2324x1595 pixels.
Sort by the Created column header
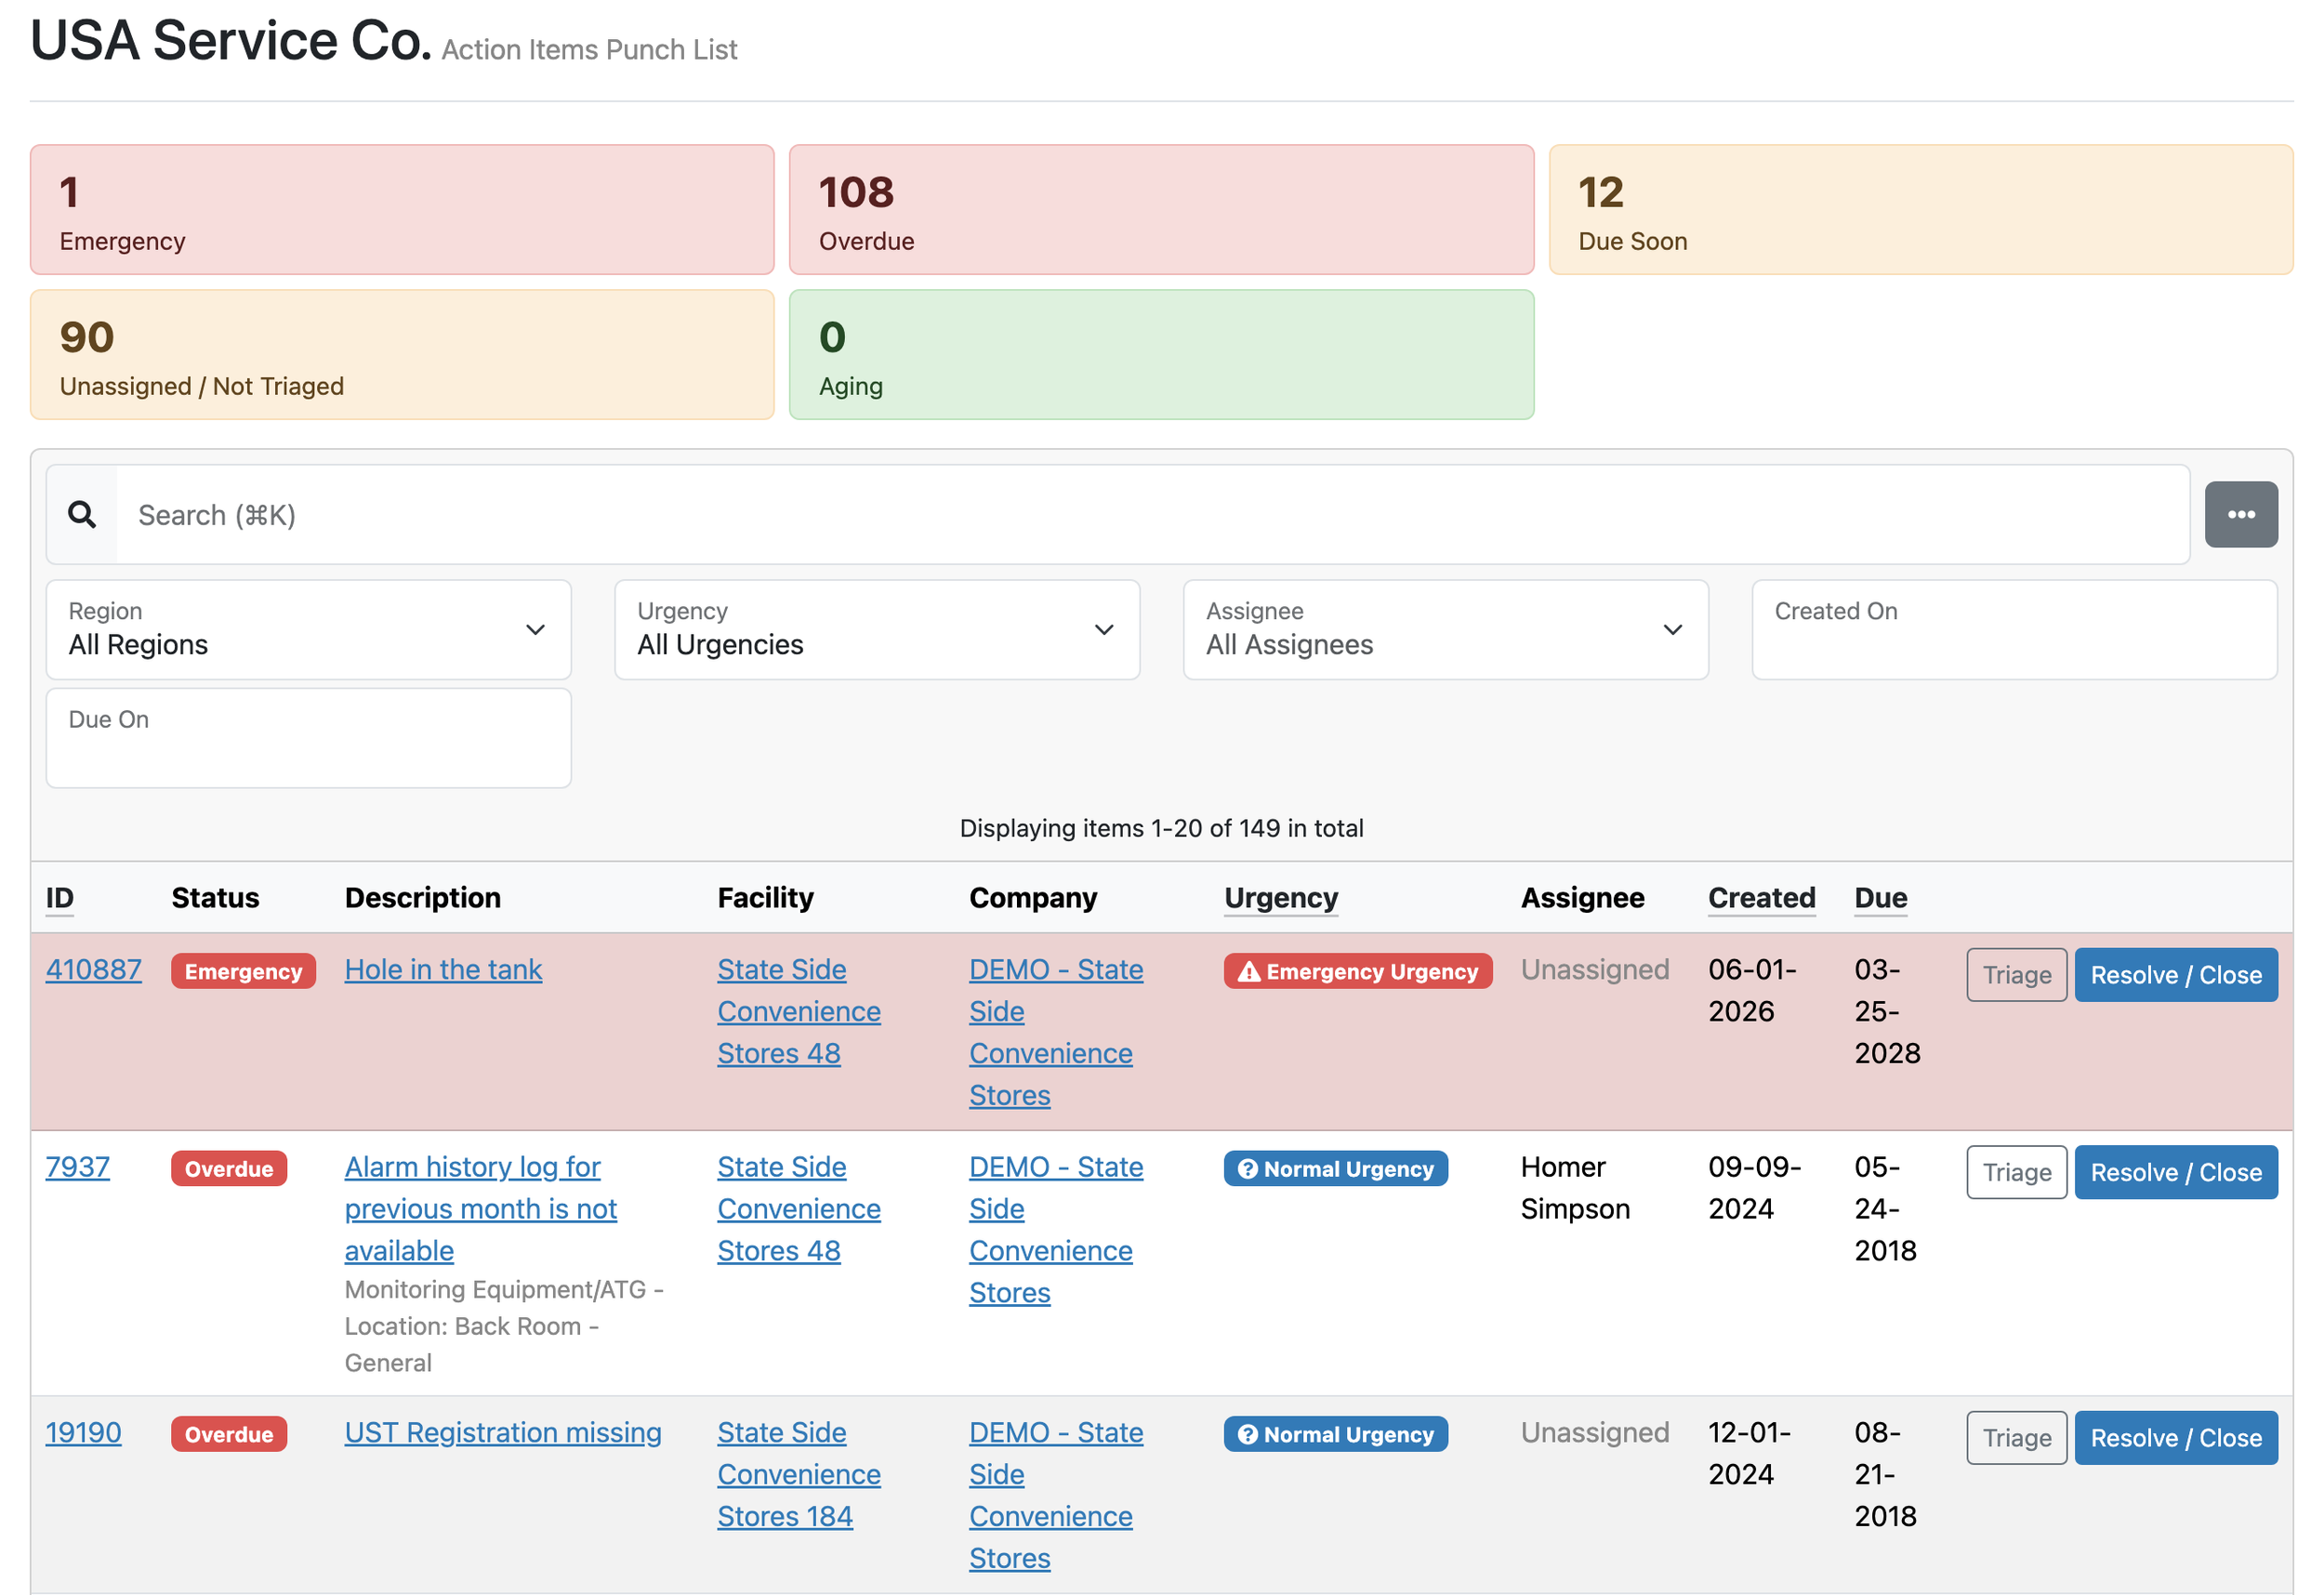(1761, 898)
